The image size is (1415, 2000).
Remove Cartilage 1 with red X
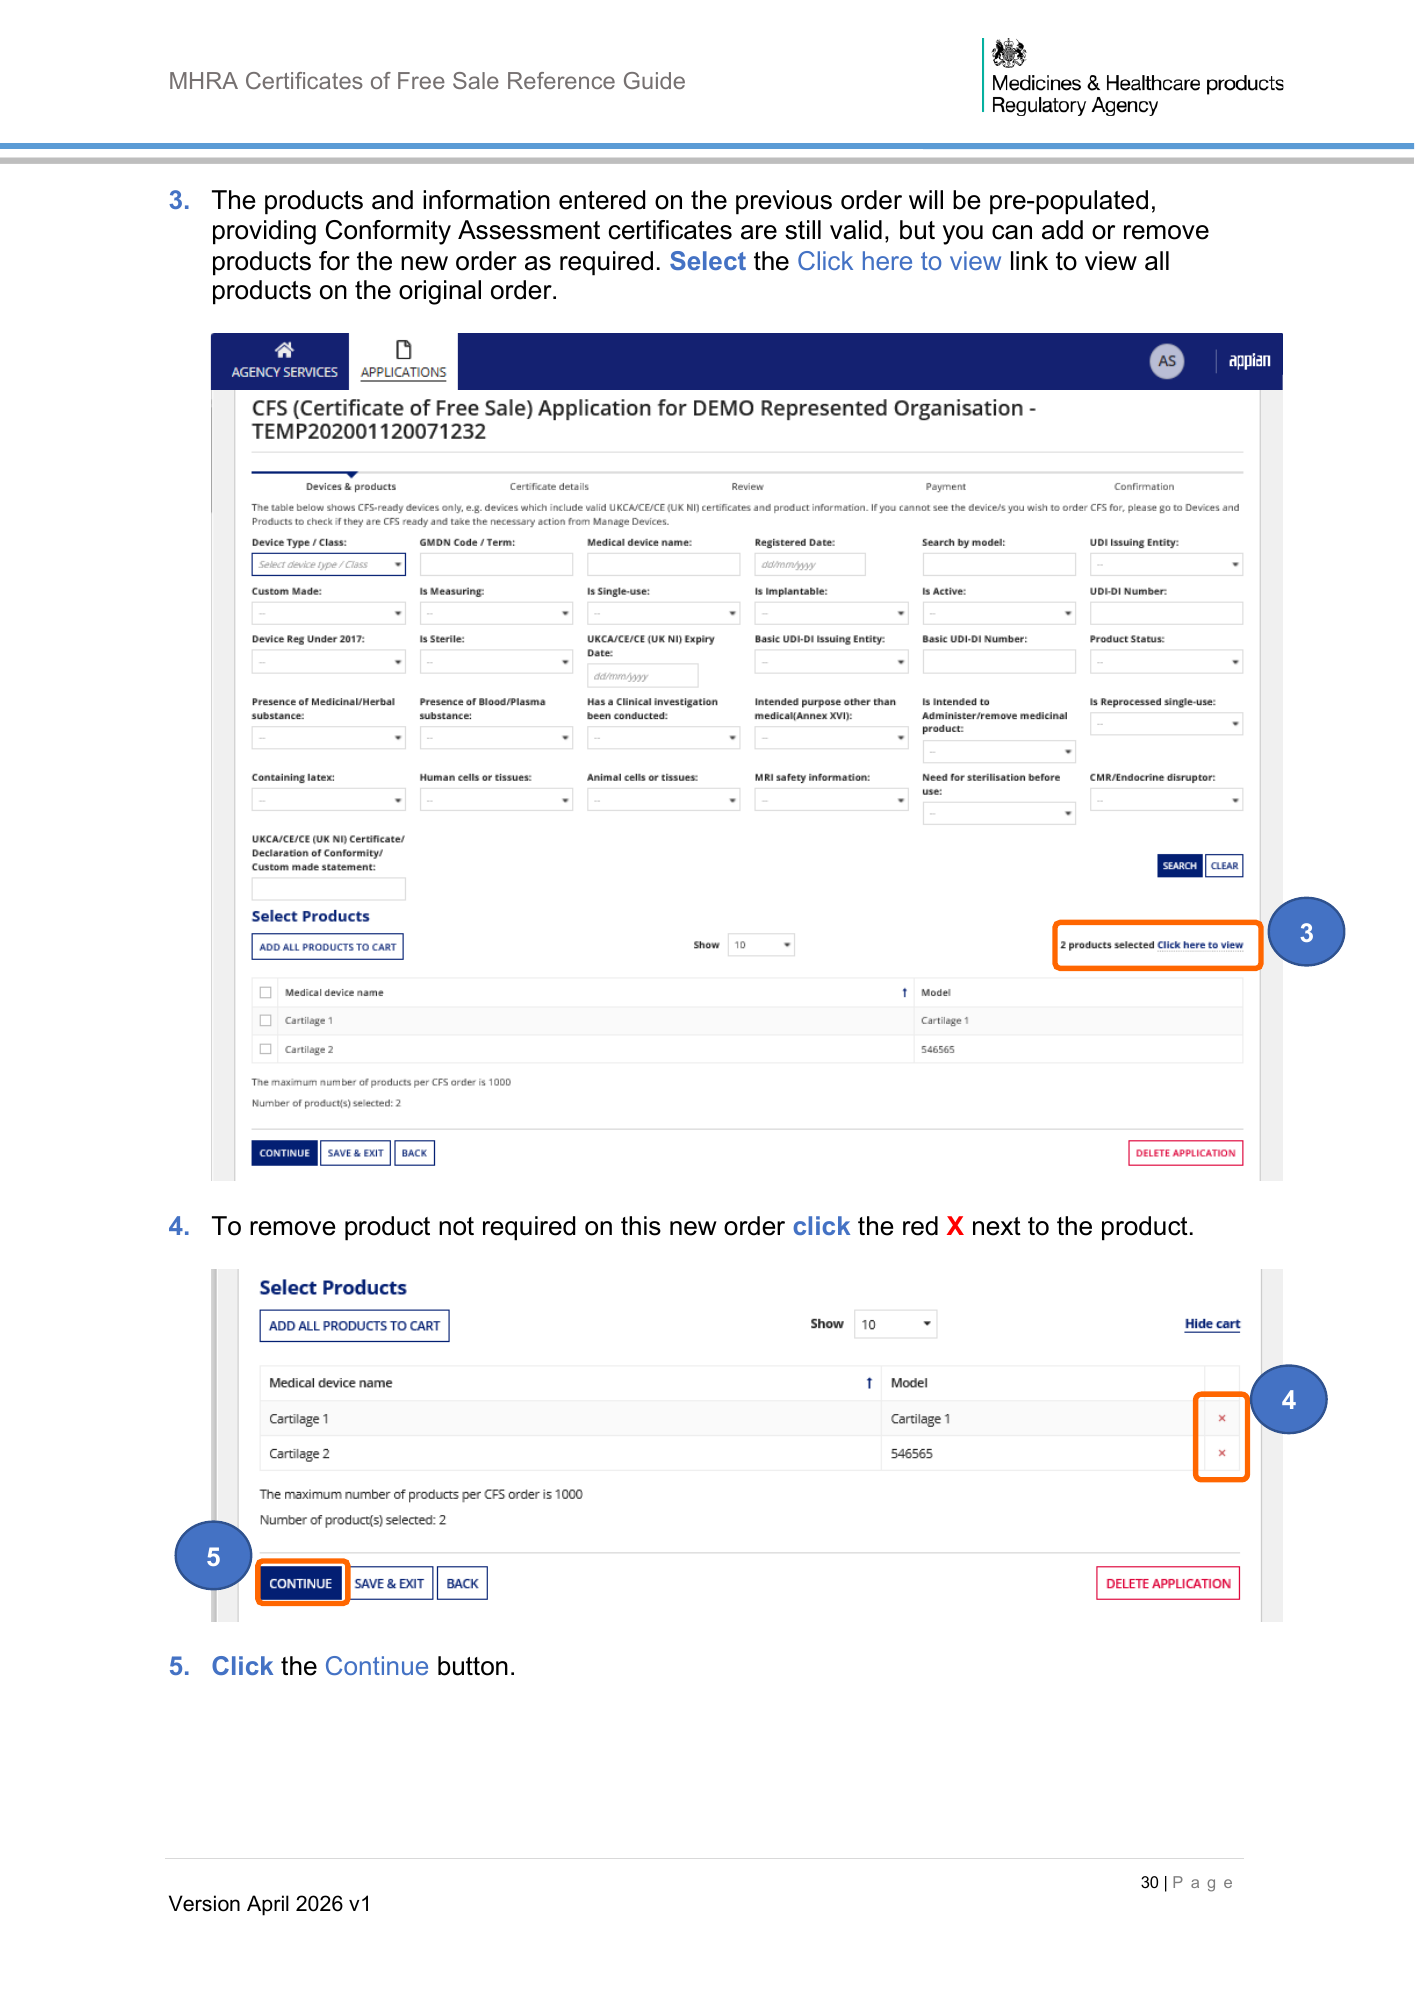point(1221,1418)
